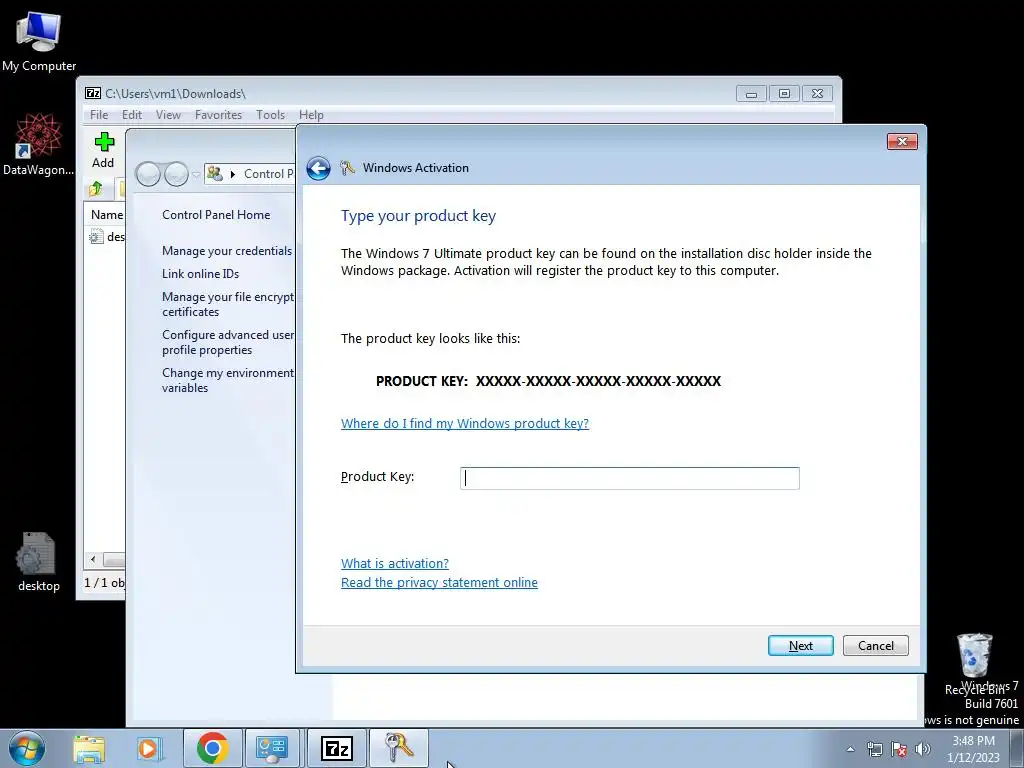Open Action Center flag icon in tray
Screen dimensions: 1024x768
(x=899, y=749)
